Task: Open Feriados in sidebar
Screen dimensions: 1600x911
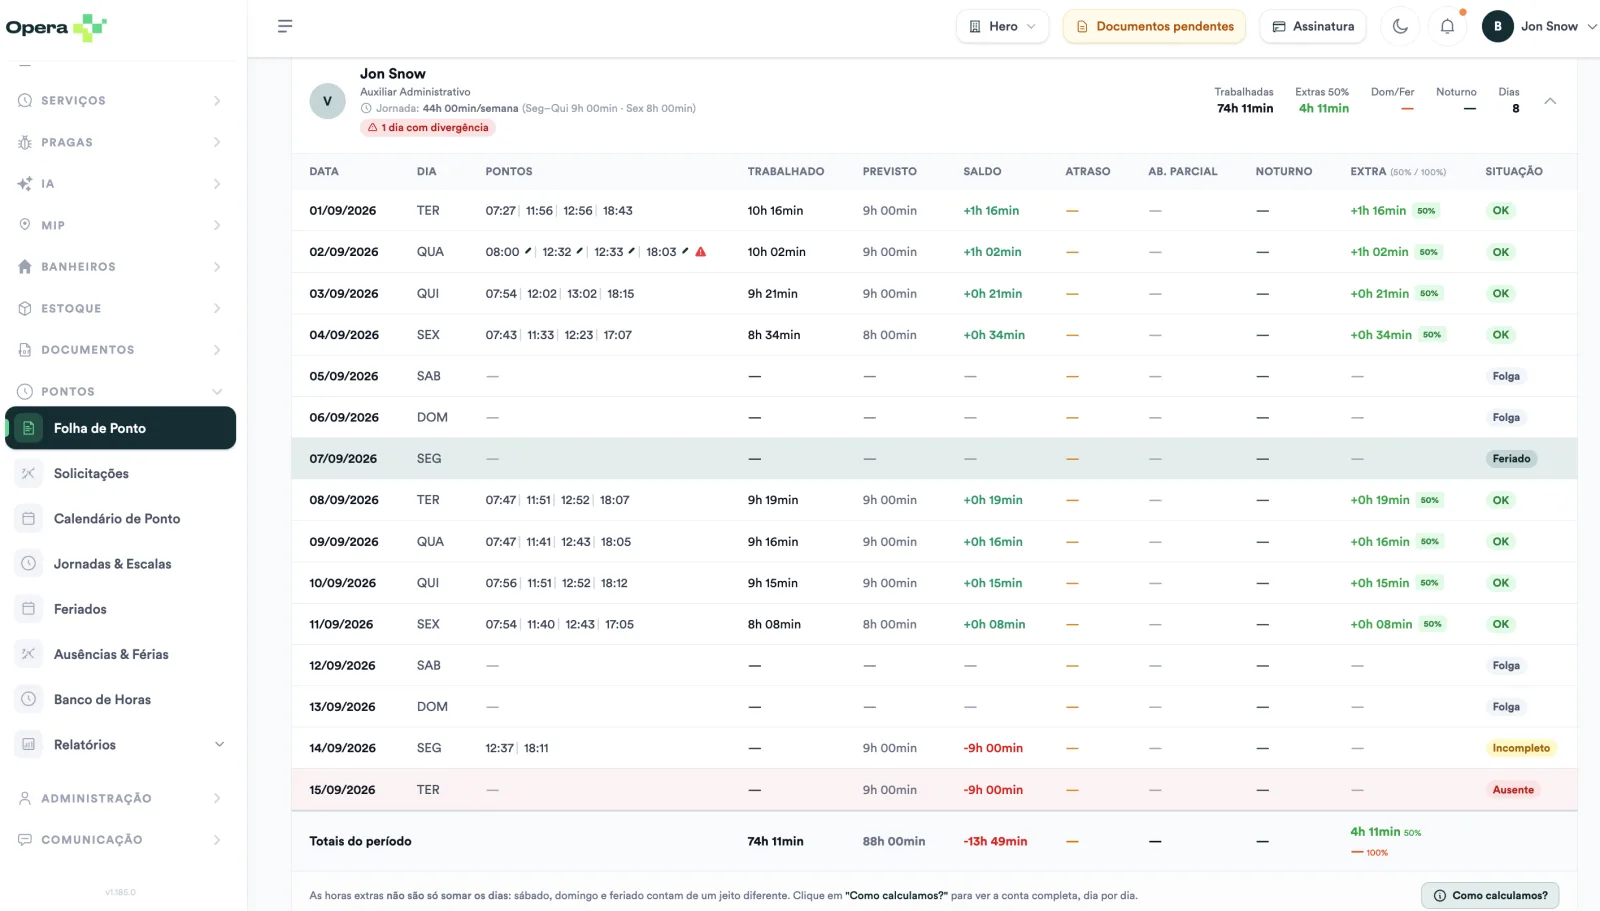Action: click(x=120, y=609)
